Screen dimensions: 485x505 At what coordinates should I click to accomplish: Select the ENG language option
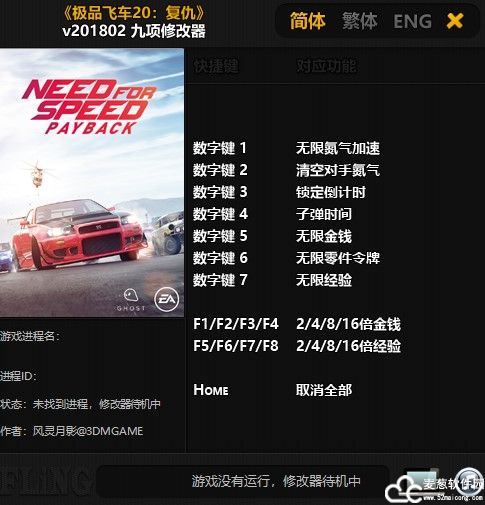[412, 21]
